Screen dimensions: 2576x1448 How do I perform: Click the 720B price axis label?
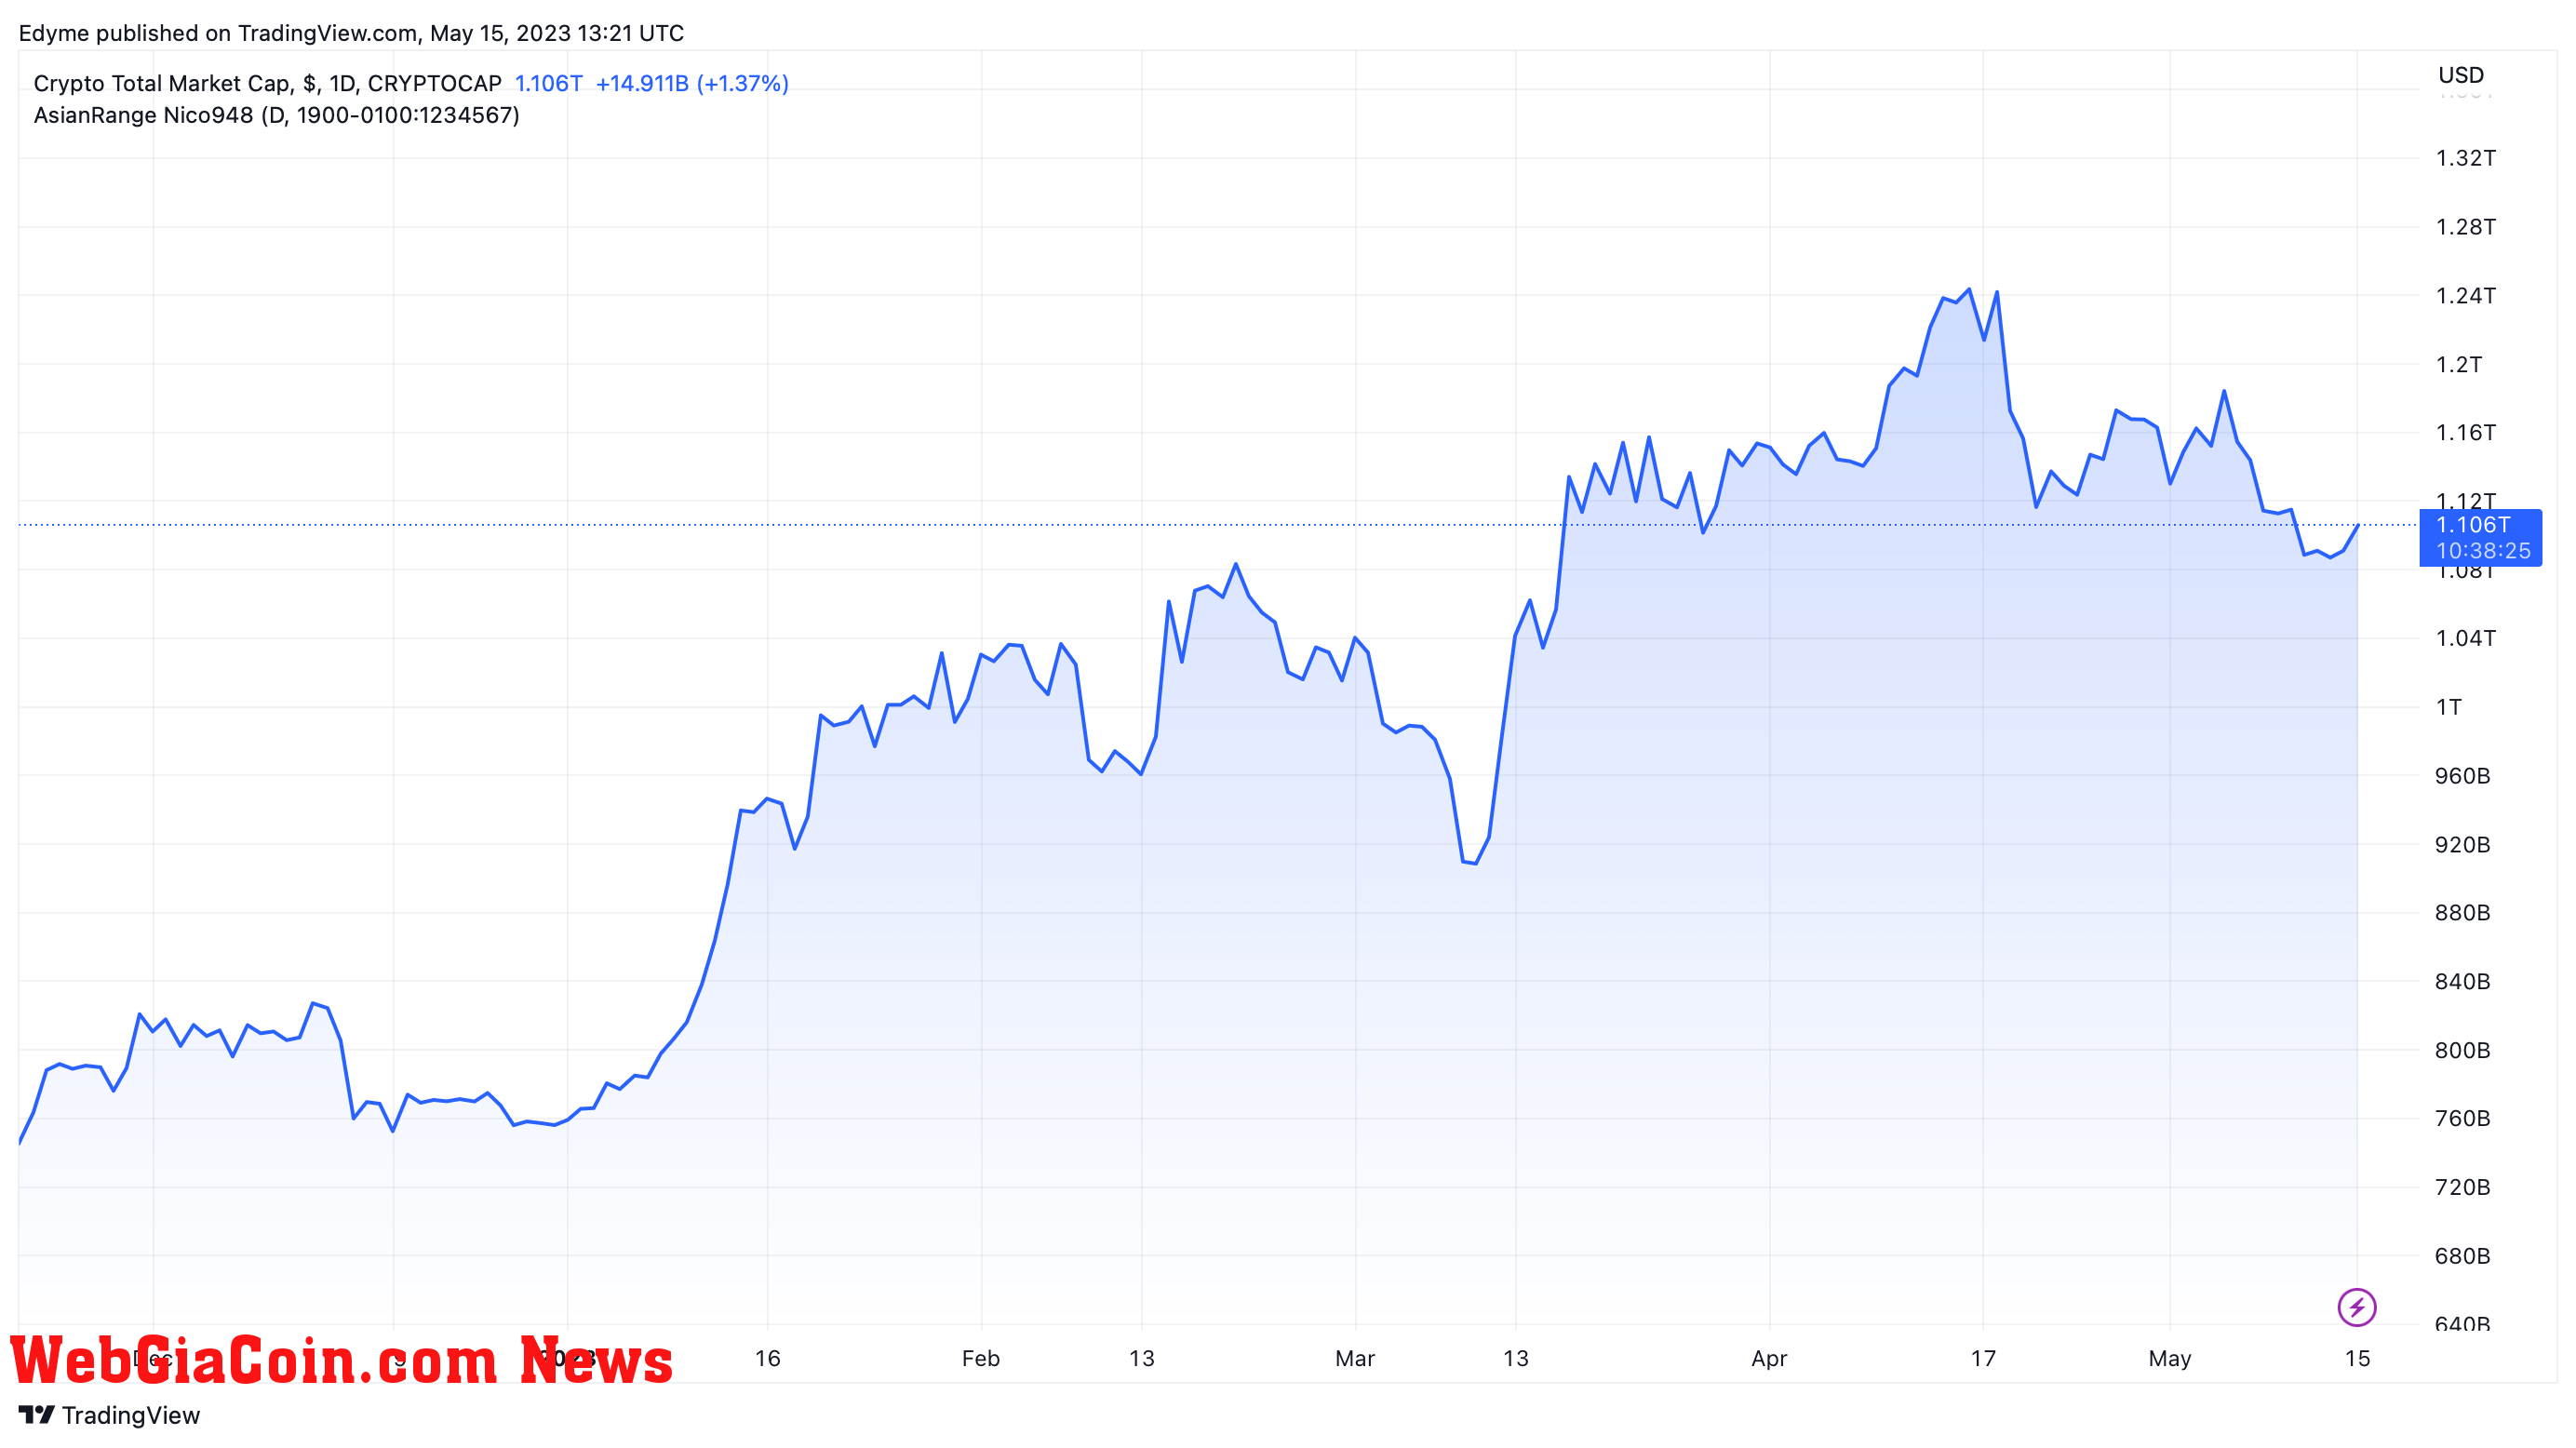2462,1187
